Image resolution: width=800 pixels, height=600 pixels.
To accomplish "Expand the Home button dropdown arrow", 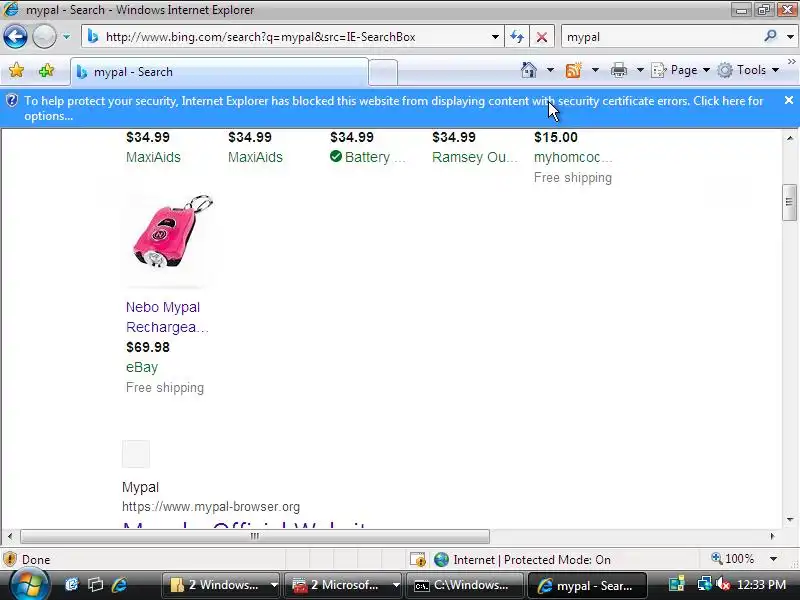I will click(x=551, y=70).
